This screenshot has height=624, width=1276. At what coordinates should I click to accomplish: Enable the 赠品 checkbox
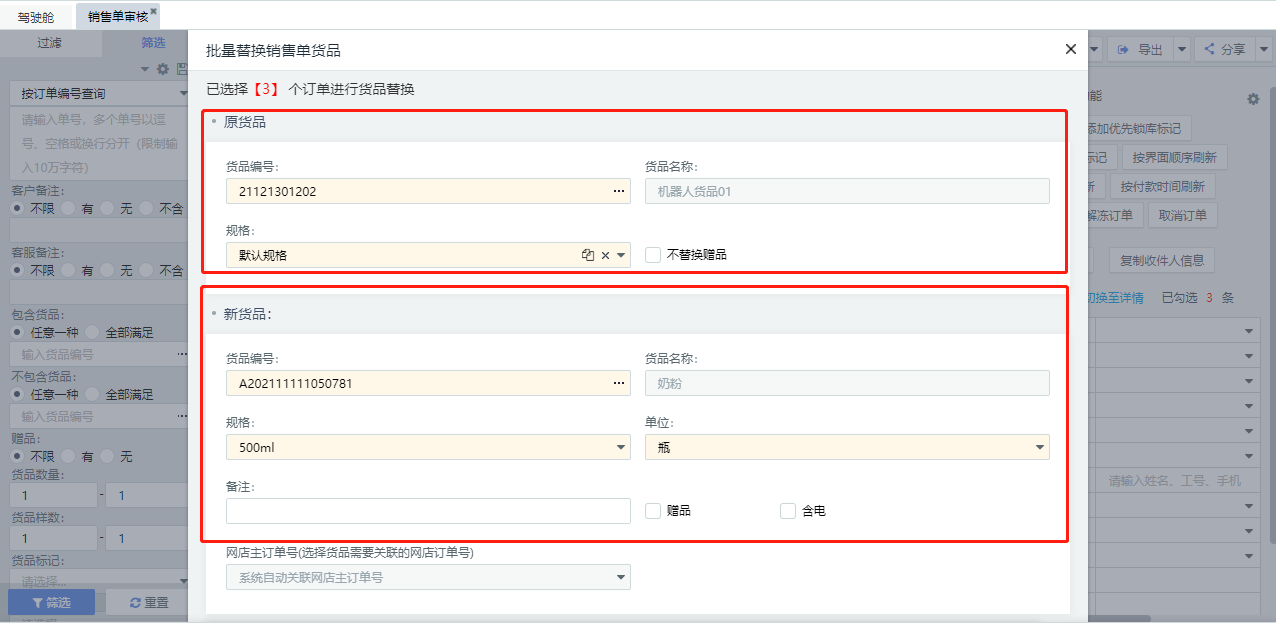click(x=653, y=511)
